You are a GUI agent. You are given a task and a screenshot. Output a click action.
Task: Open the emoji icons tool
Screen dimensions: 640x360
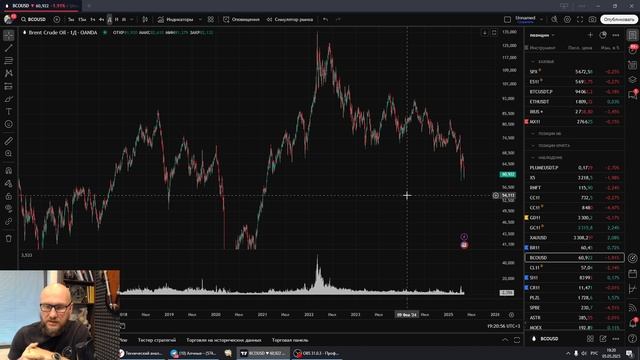[x=9, y=124]
